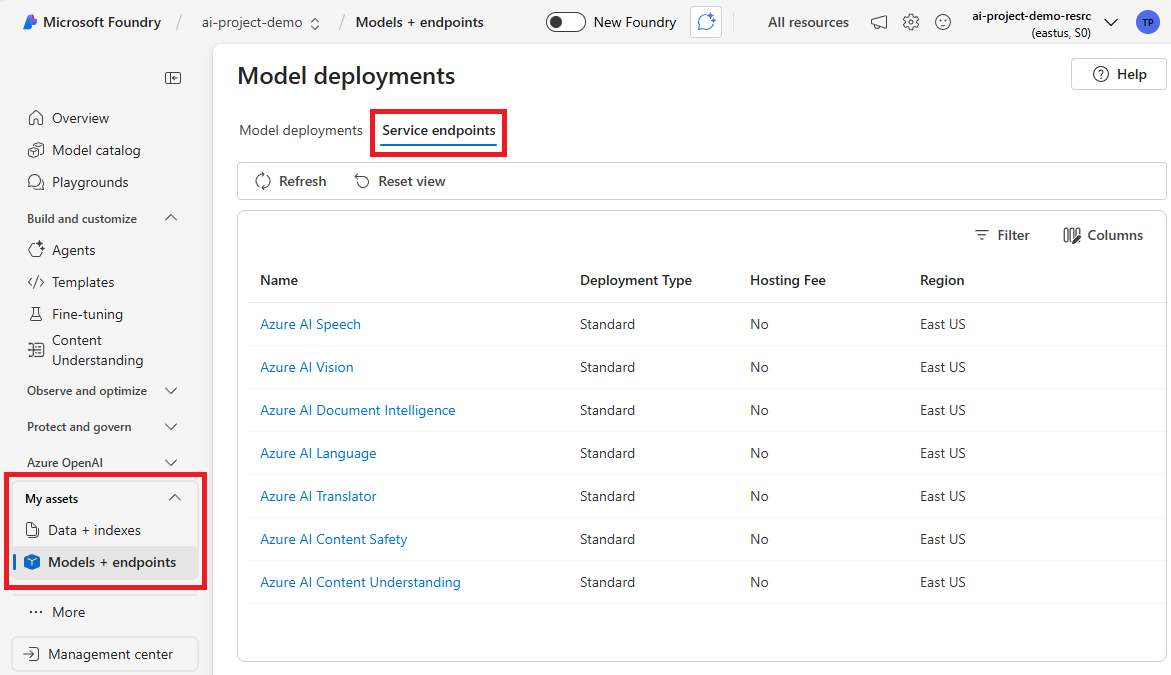Sort by the Region column header
Screen dimensions: 1171x675
click(x=942, y=281)
